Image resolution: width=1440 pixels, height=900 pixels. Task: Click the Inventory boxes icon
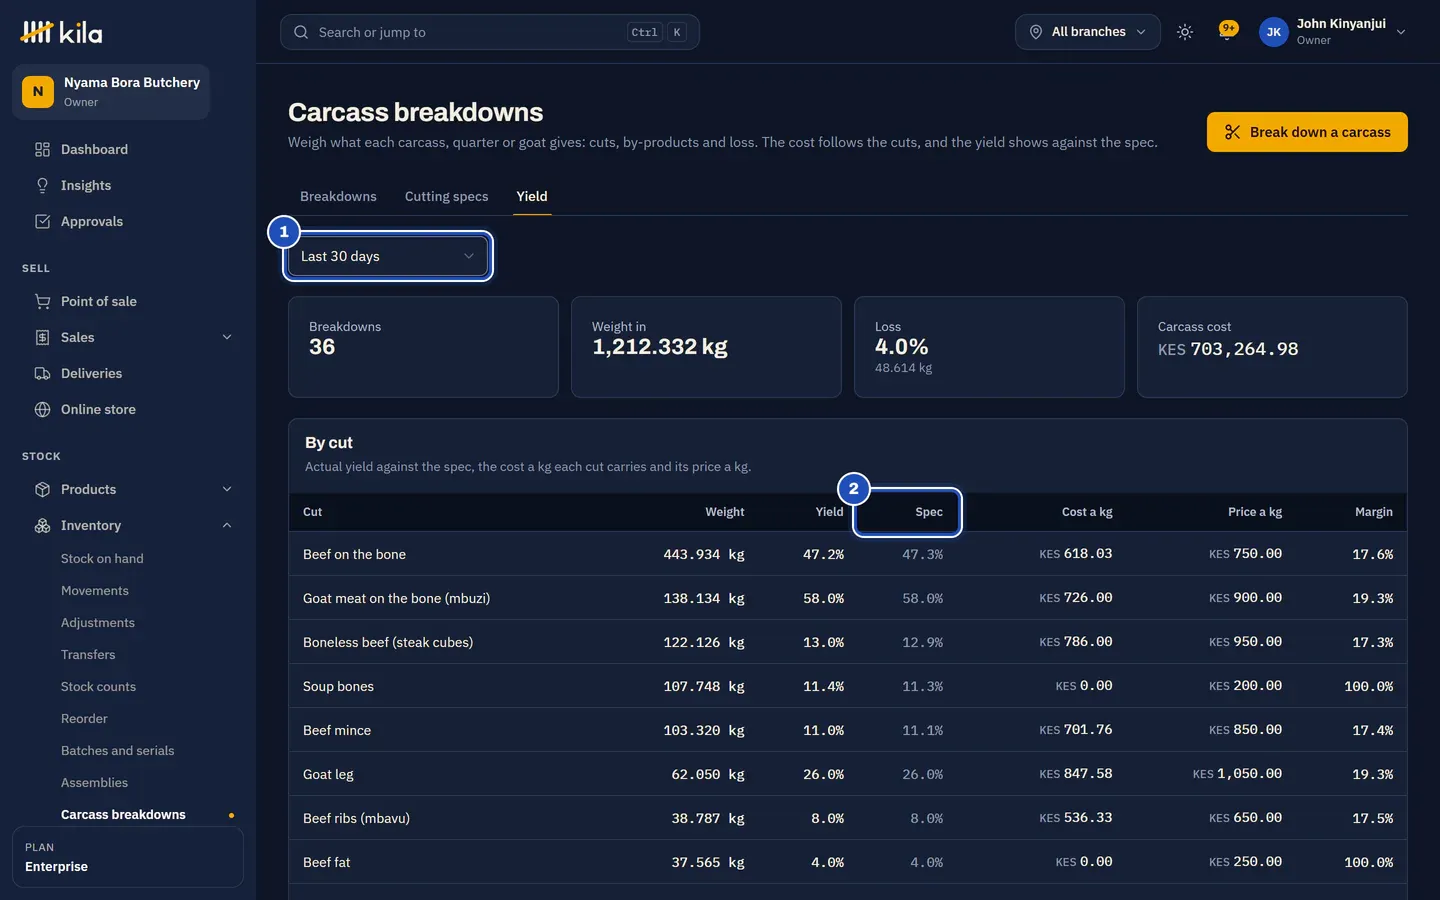(42, 525)
